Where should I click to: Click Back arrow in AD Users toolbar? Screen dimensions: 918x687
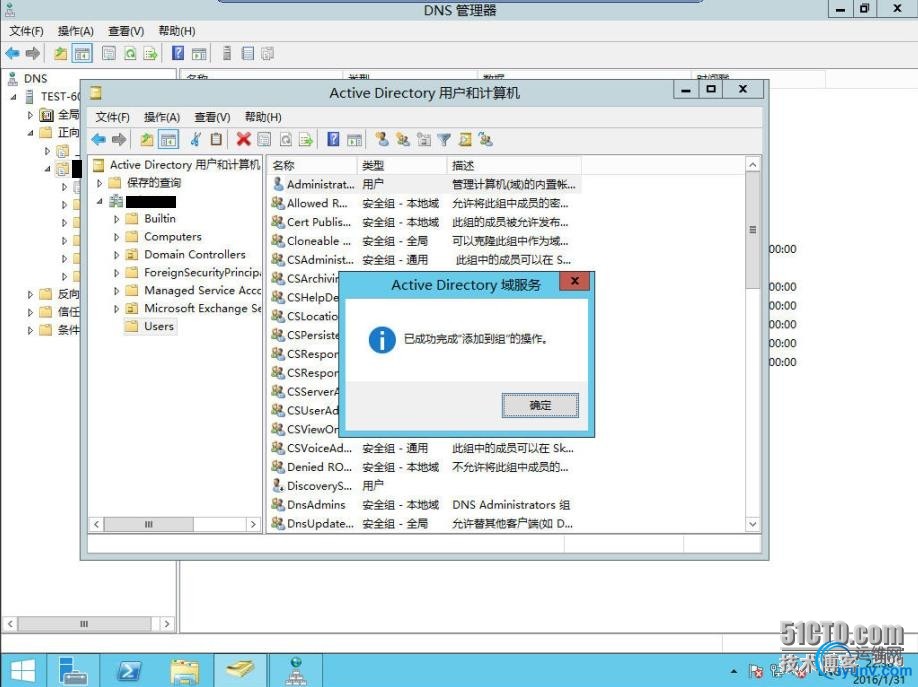(x=98, y=139)
